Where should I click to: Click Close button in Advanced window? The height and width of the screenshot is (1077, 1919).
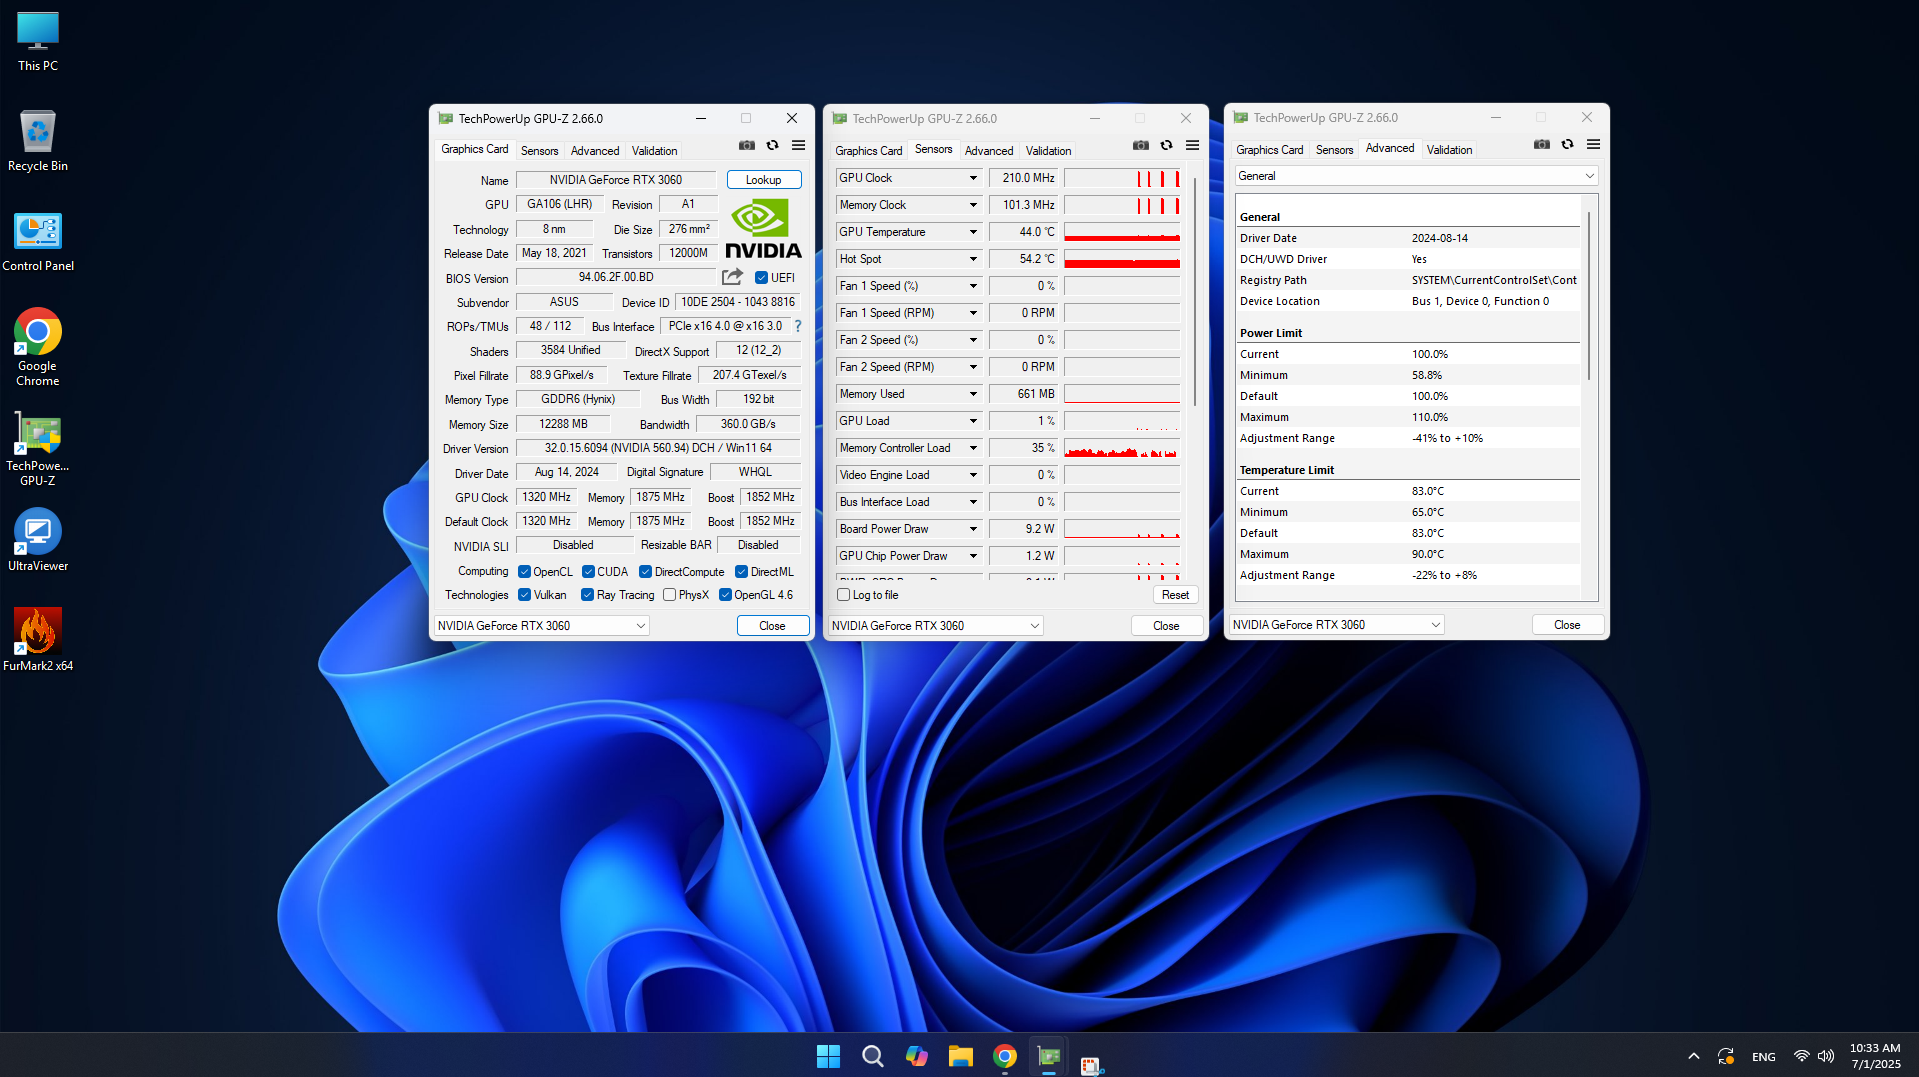pyautogui.click(x=1568, y=625)
